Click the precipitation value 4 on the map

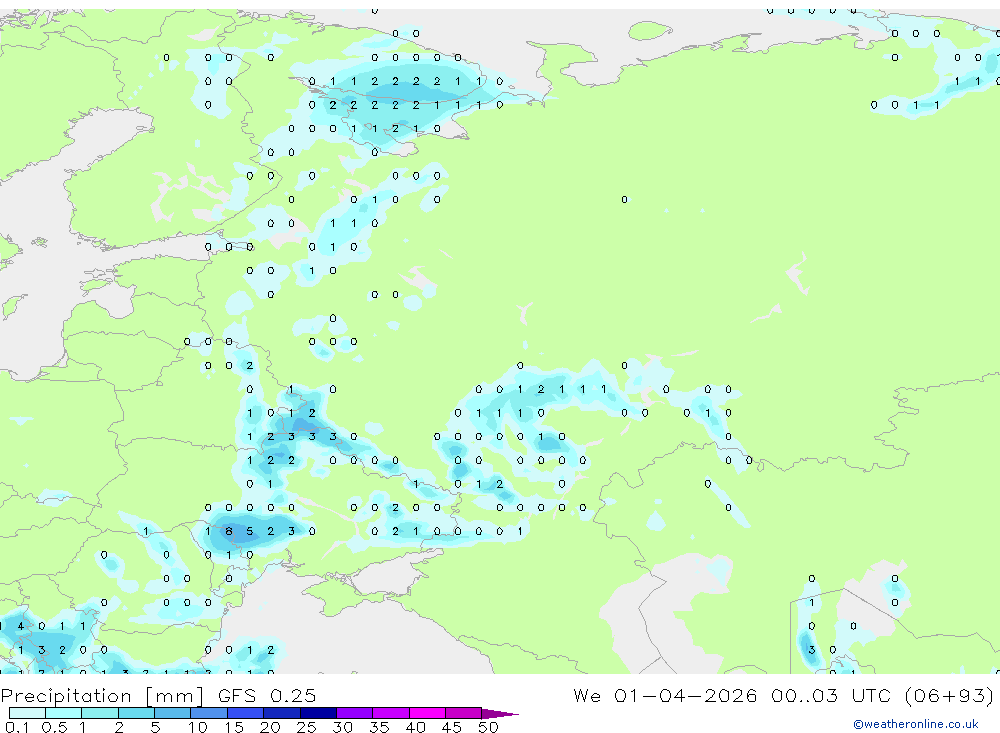click(21, 626)
